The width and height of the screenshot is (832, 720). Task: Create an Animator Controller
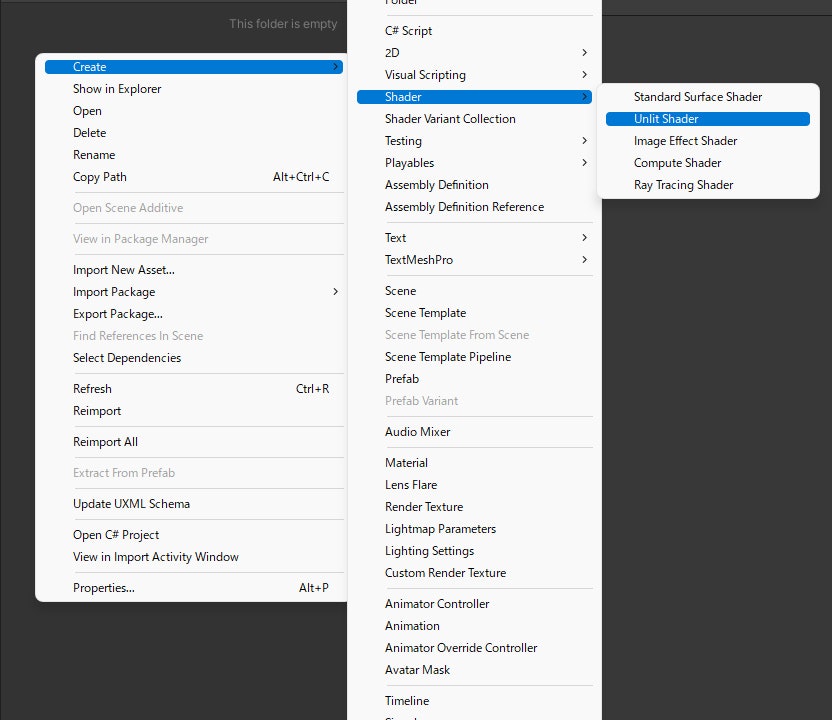[474, 604]
